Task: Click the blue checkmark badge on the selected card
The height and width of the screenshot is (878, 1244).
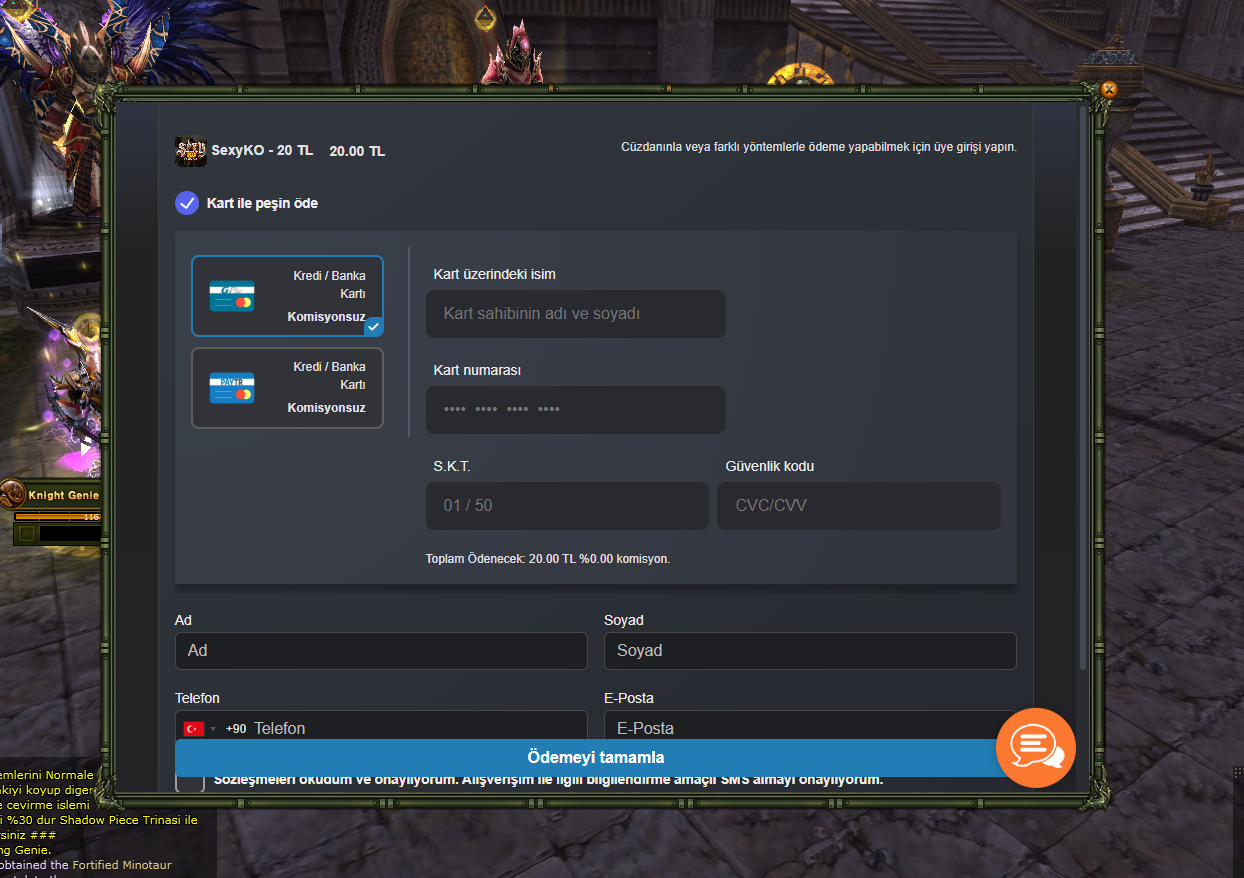Action: (374, 327)
